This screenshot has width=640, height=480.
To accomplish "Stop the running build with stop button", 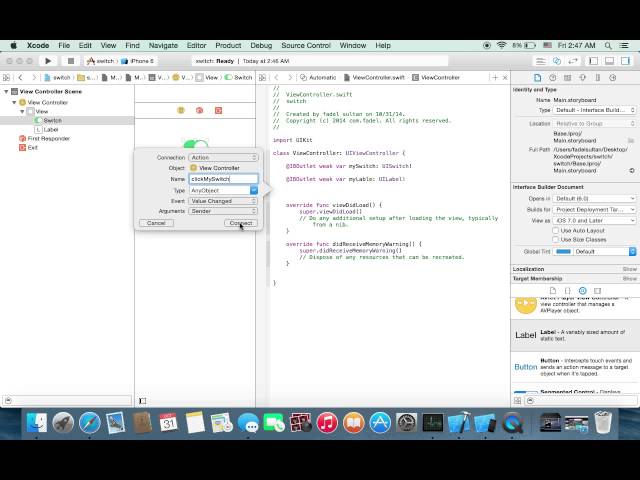I will (71, 61).
